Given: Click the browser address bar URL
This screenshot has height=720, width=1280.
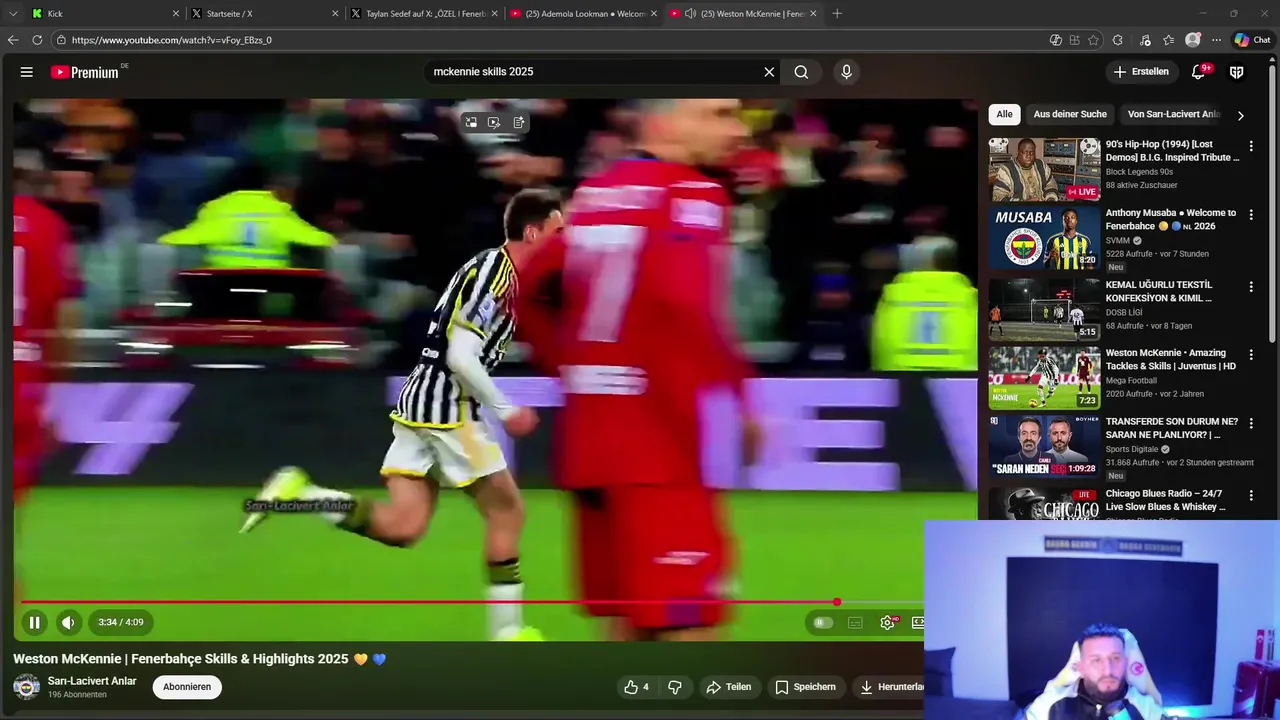Looking at the screenshot, I should (172, 40).
